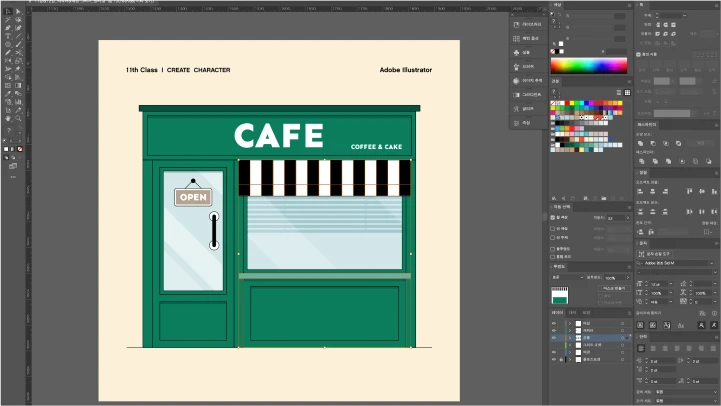Screen dimensions: 721x406
Task: Select the Eyedropper tool
Action: 8,94
